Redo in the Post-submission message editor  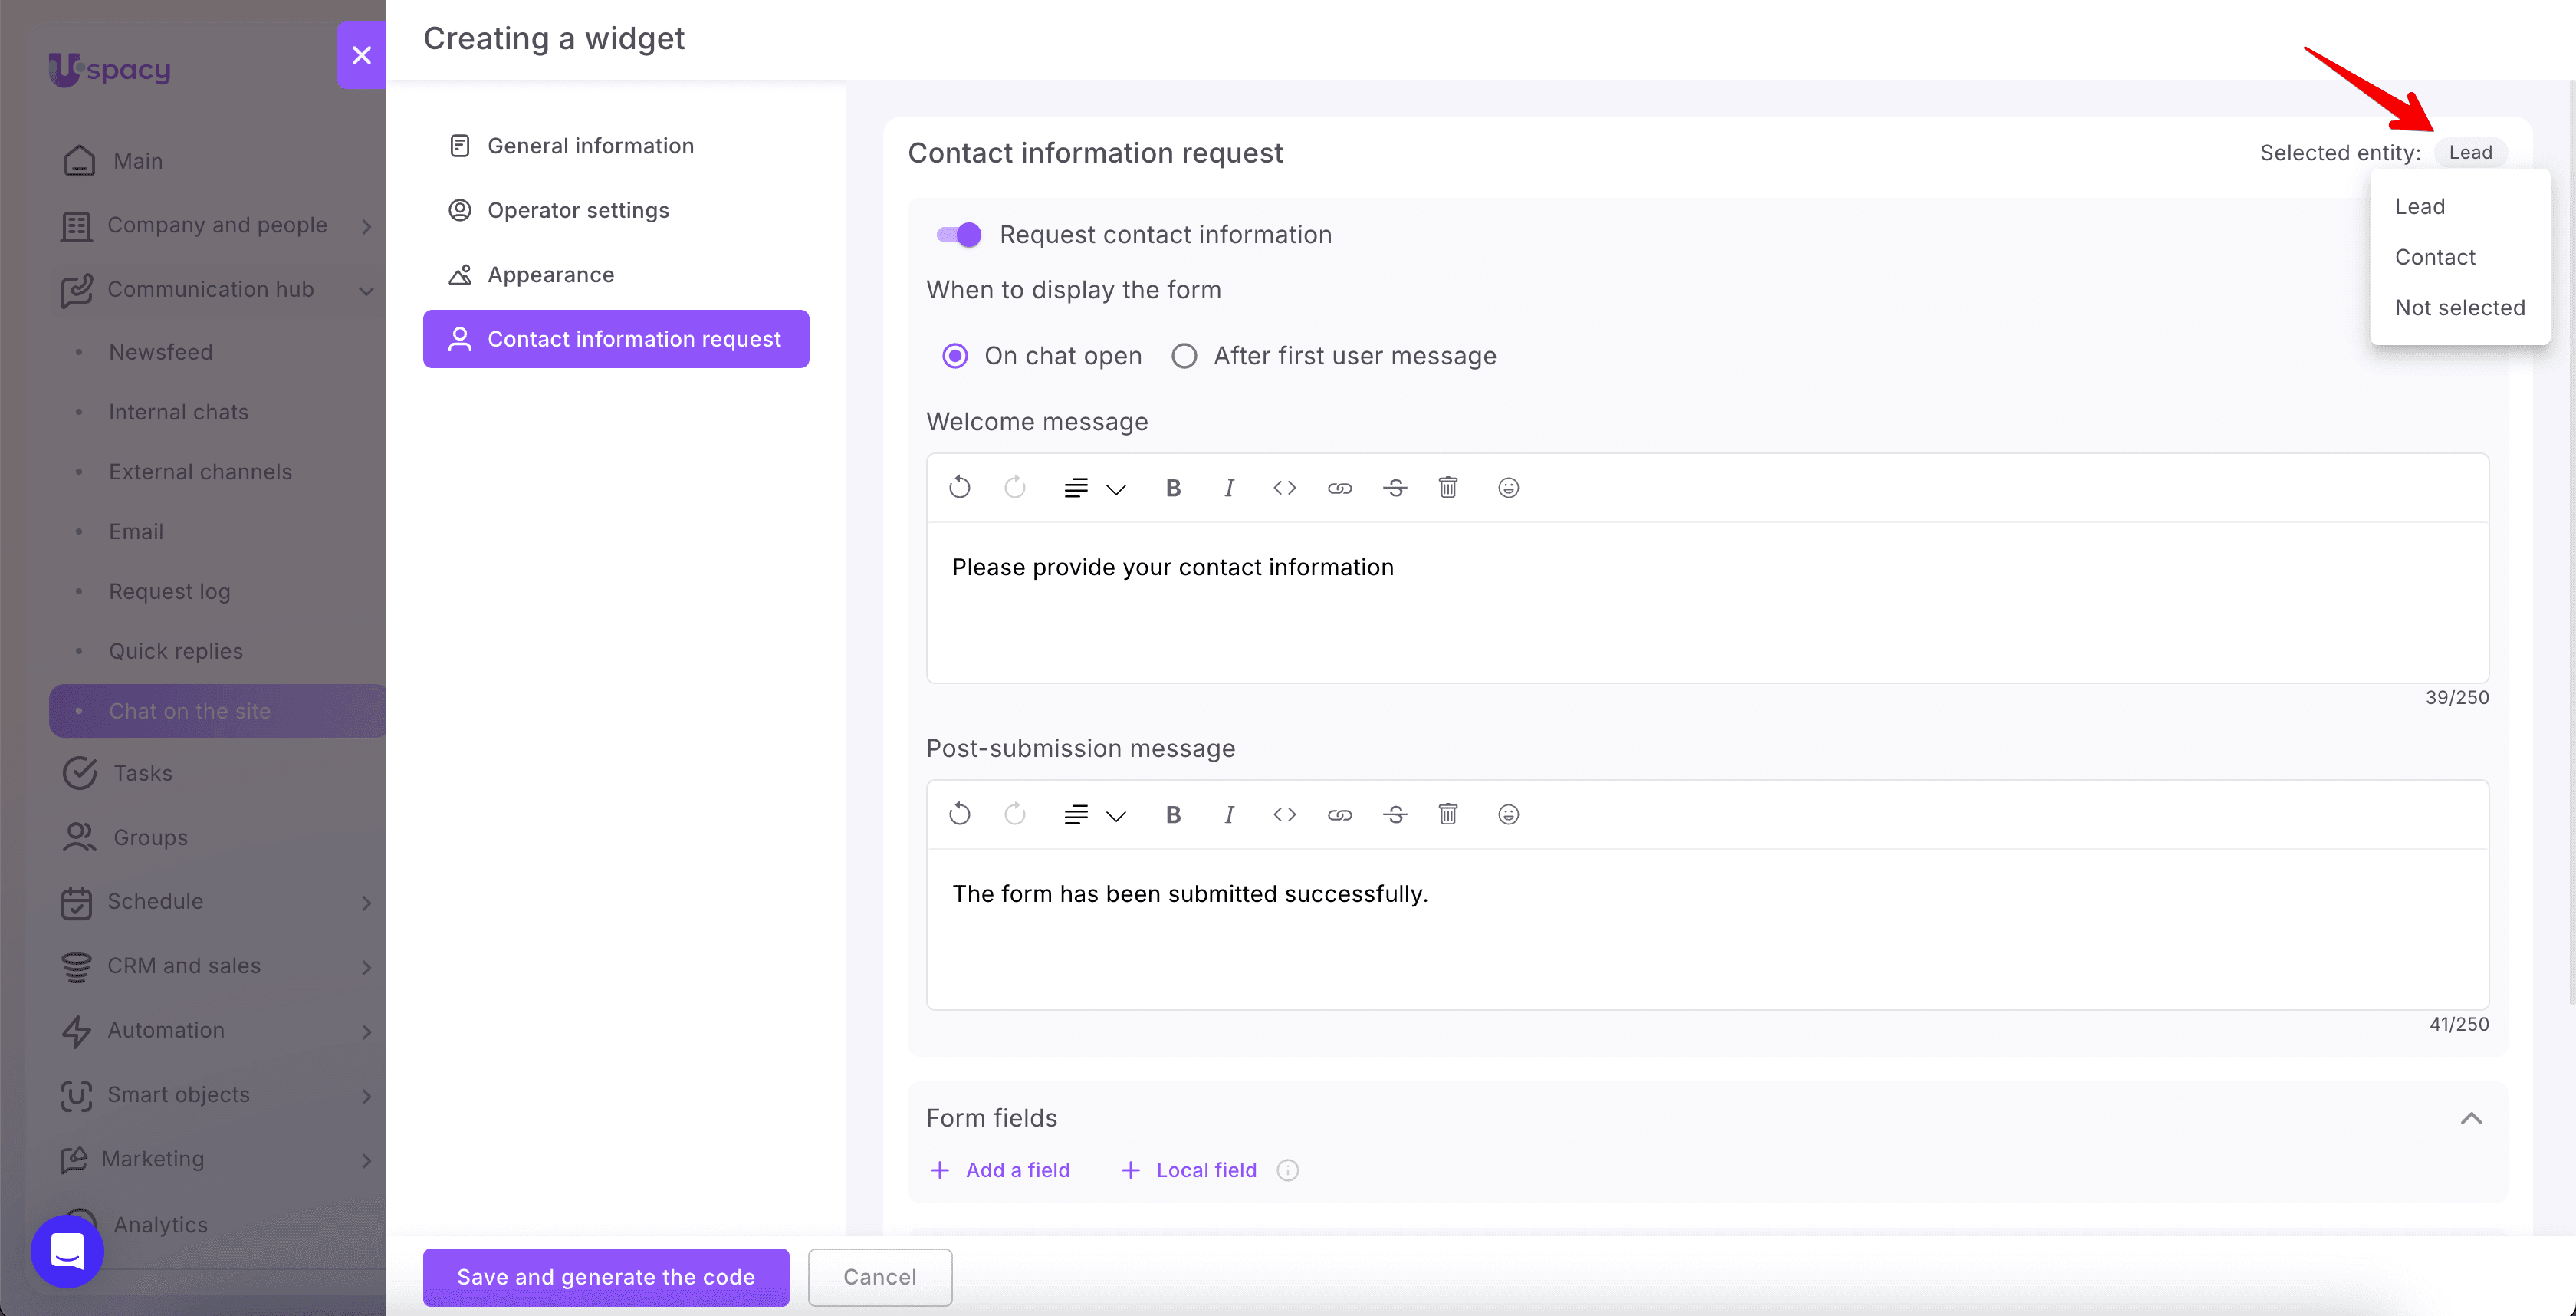(1015, 814)
